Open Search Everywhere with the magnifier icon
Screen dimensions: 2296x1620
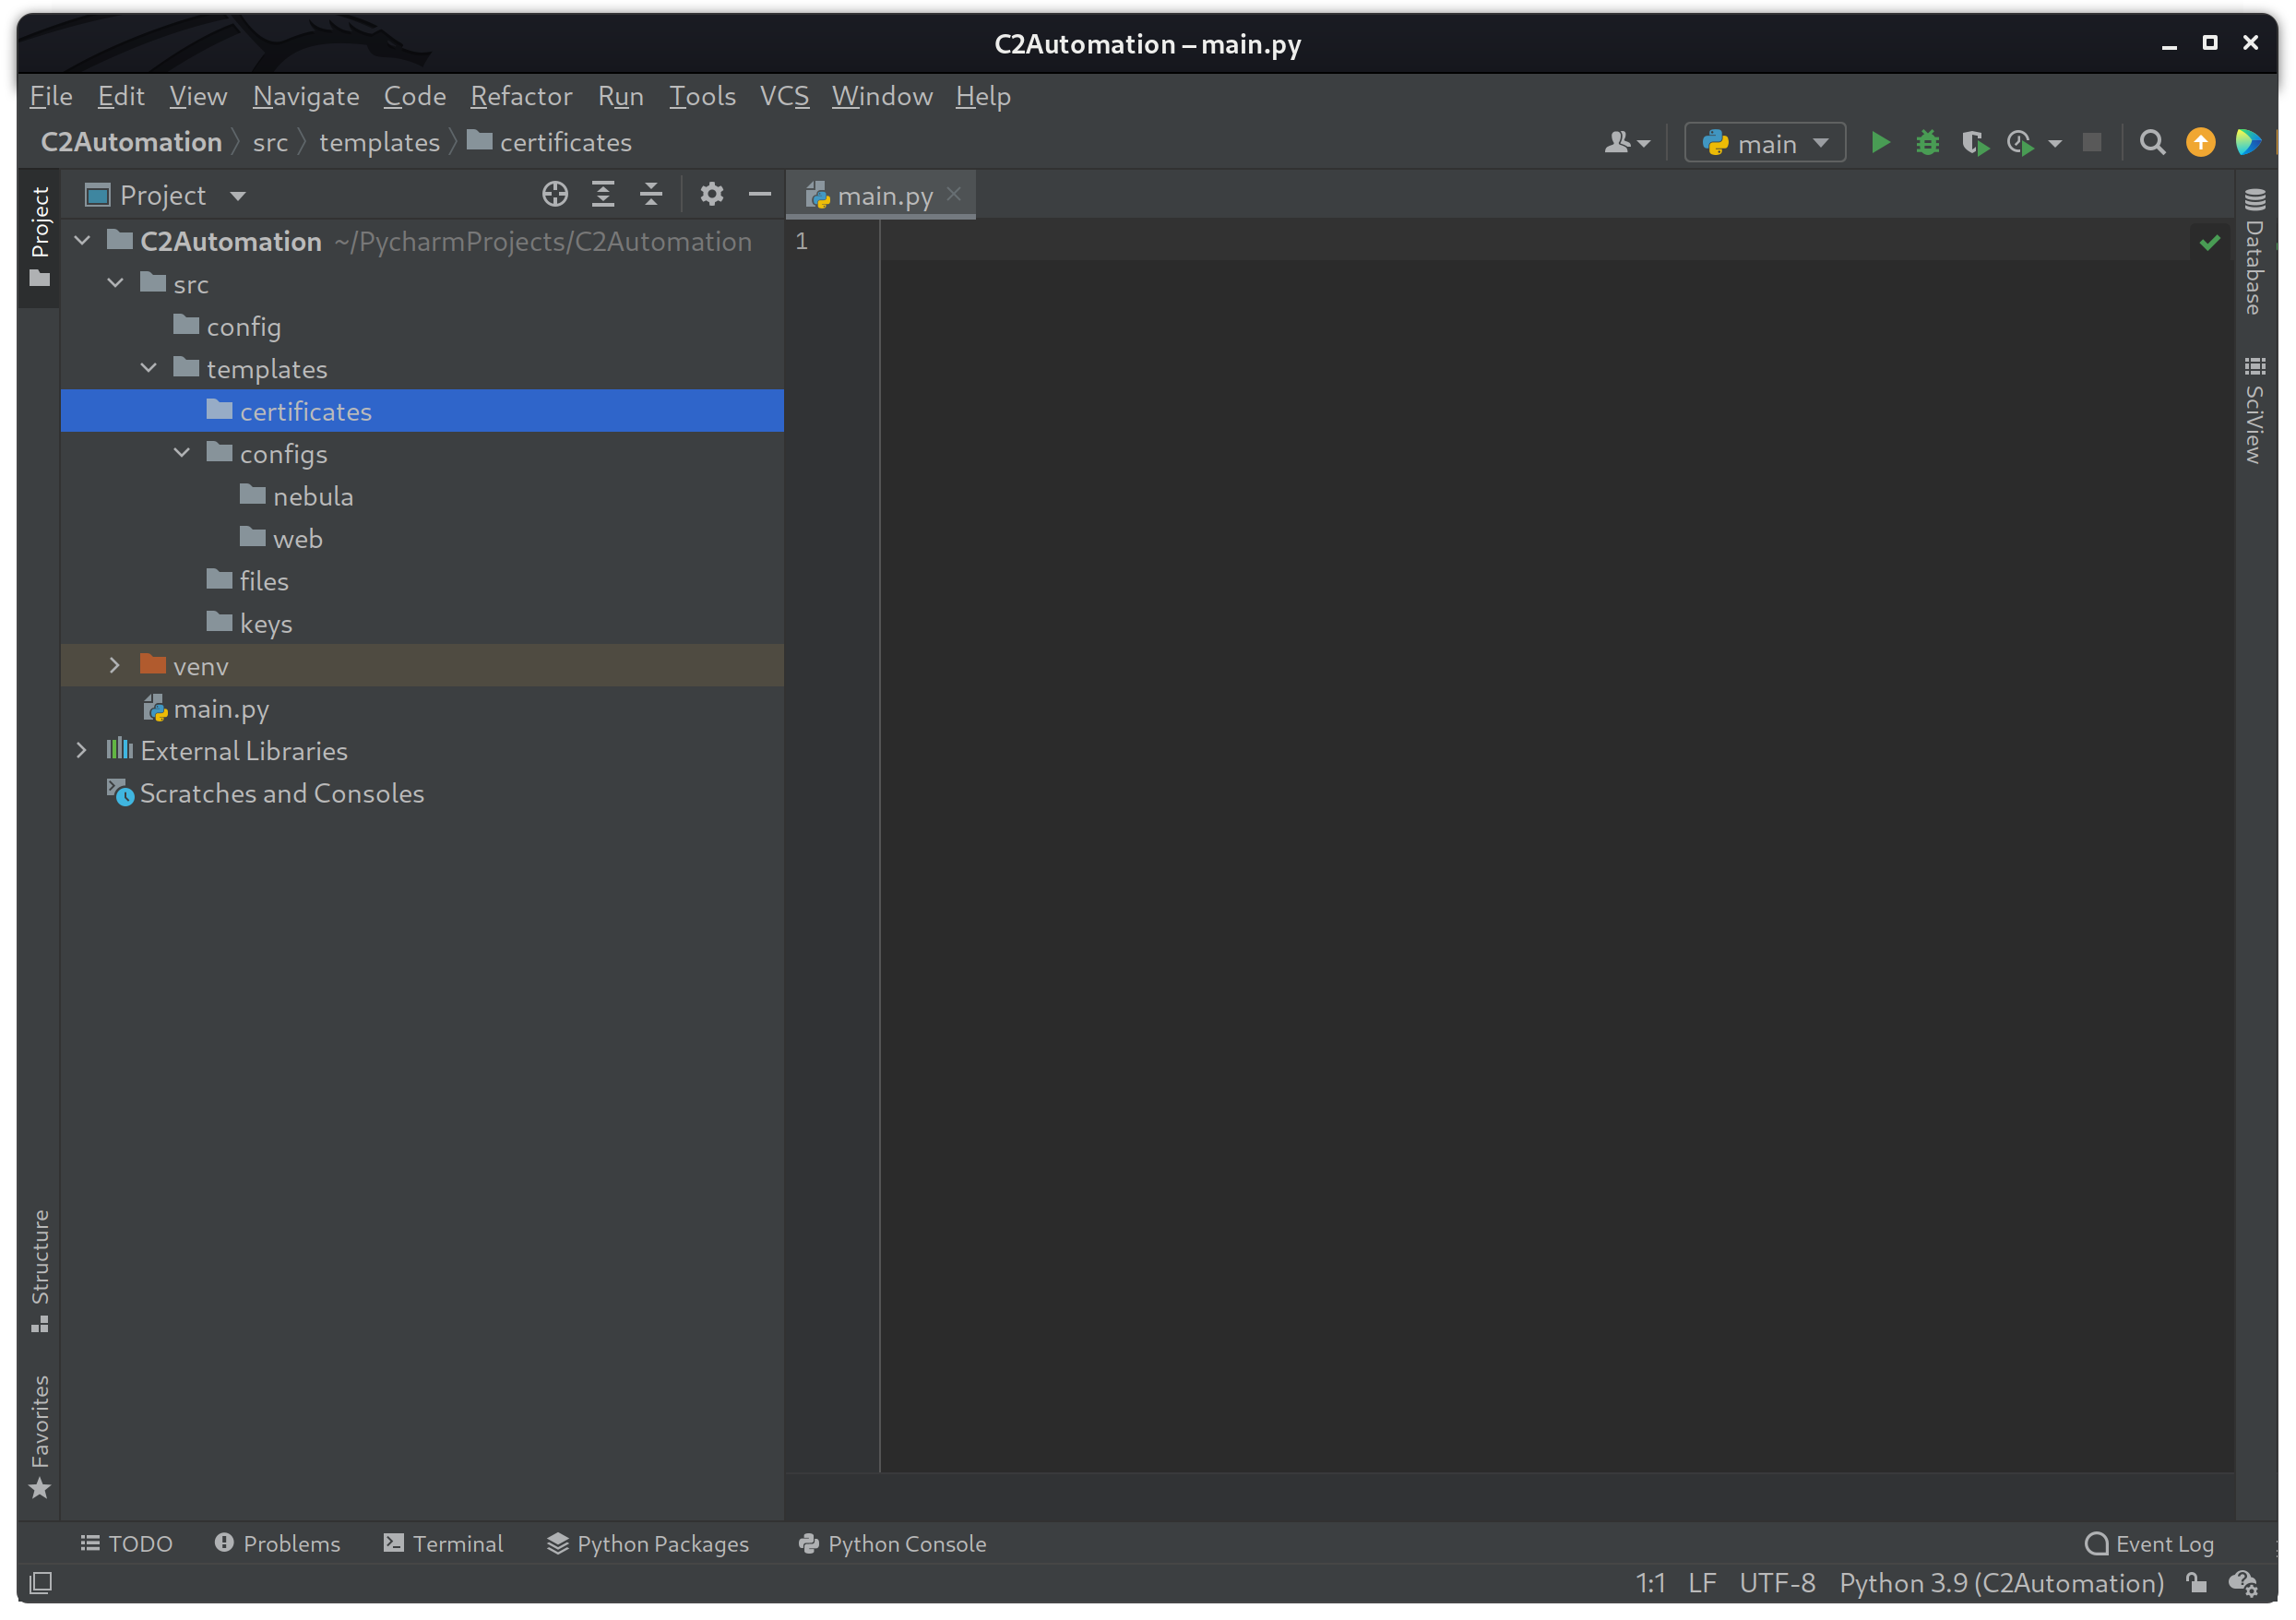(2153, 142)
